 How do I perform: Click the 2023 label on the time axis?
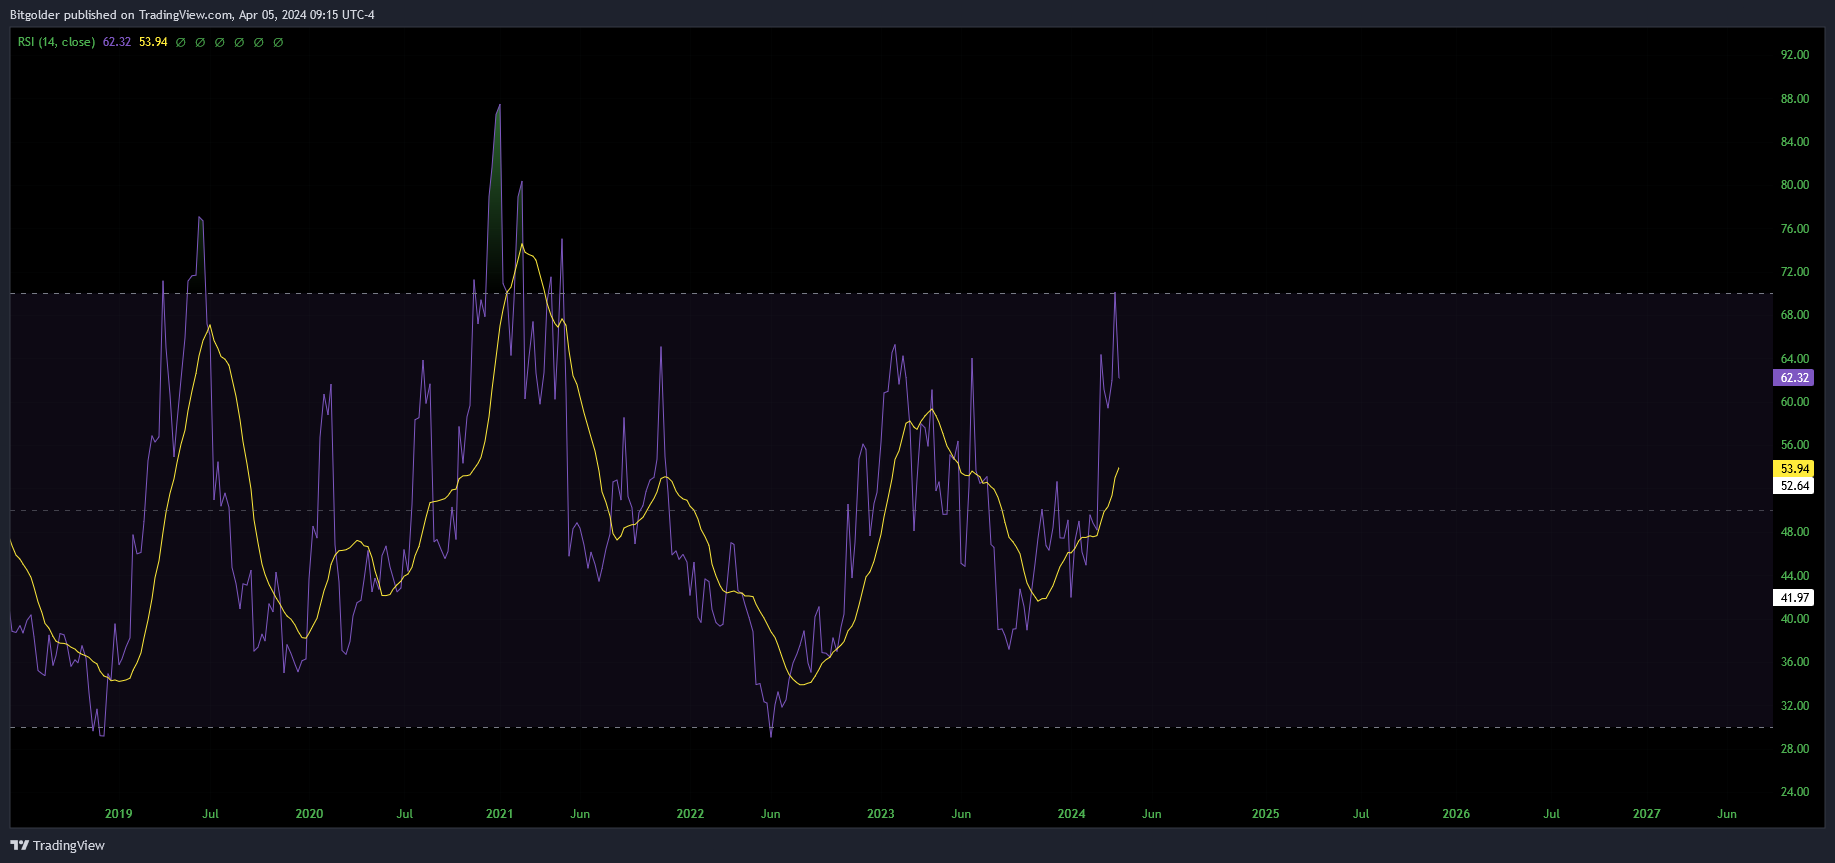click(881, 814)
